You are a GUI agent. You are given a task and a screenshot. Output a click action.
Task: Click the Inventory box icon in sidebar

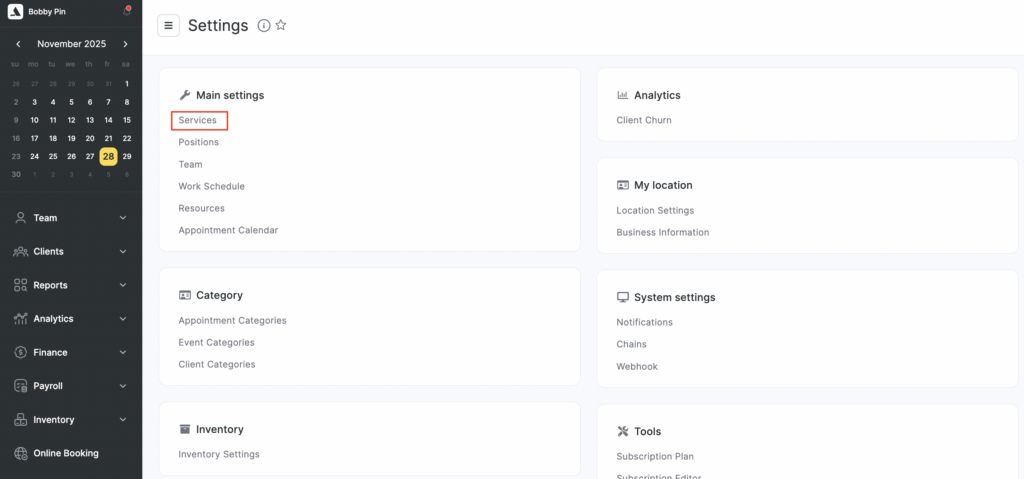pos(20,420)
